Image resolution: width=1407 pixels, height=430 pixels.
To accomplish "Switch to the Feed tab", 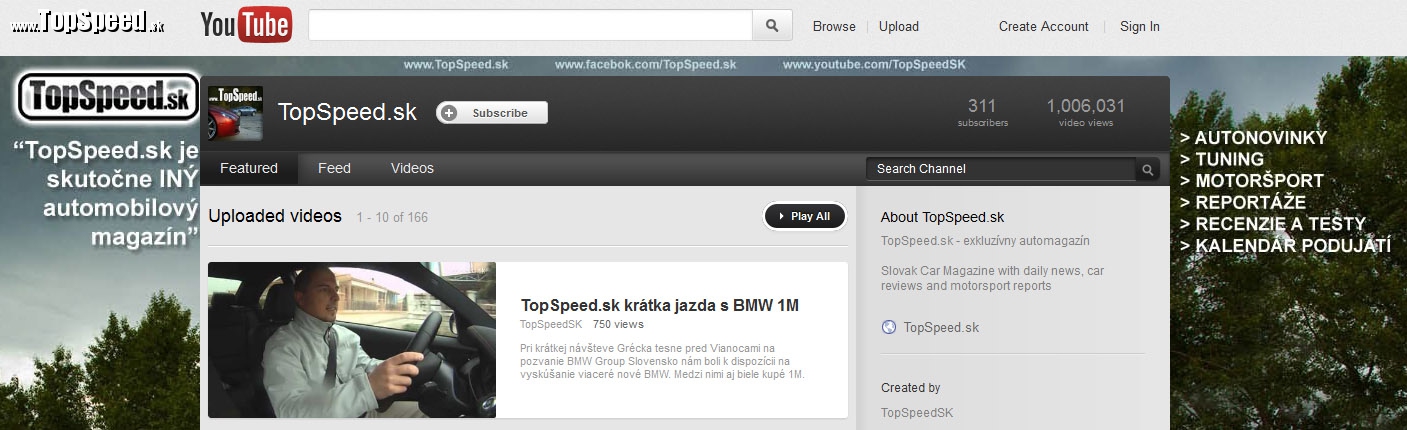I will point(334,168).
